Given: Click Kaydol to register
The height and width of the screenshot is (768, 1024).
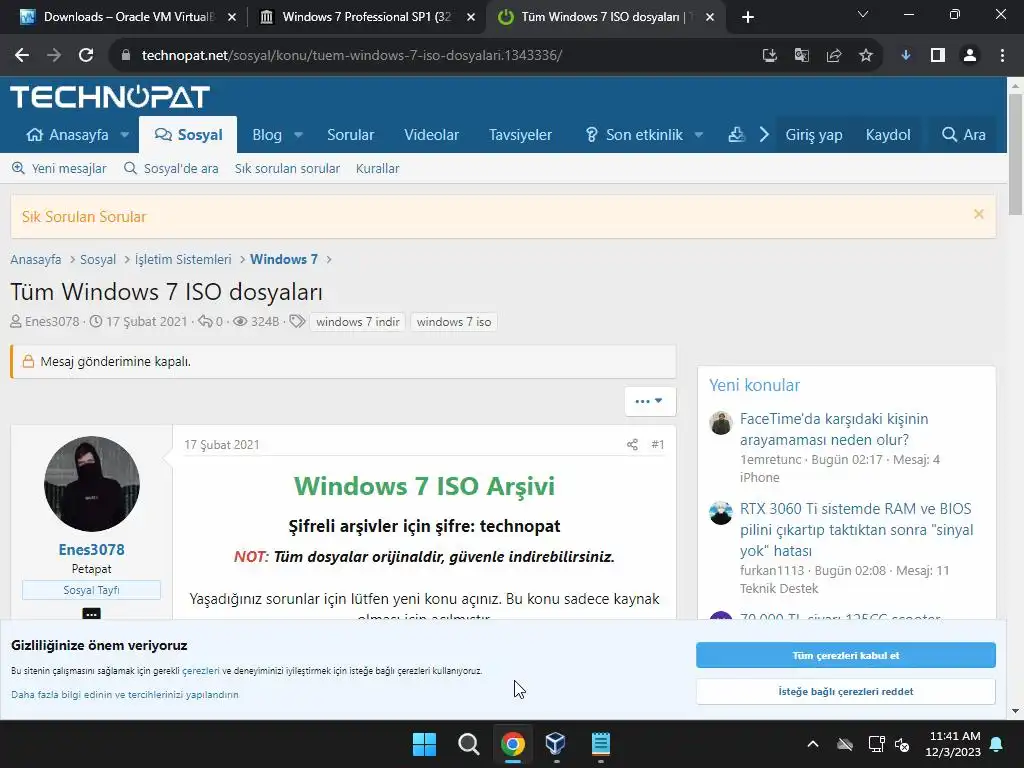Looking at the screenshot, I should pyautogui.click(x=888, y=135).
